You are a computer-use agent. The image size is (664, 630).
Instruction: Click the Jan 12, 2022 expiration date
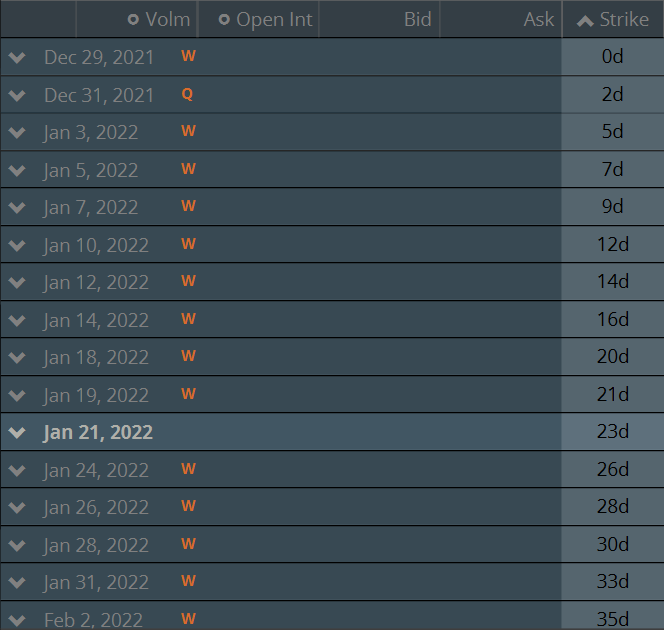click(x=96, y=283)
